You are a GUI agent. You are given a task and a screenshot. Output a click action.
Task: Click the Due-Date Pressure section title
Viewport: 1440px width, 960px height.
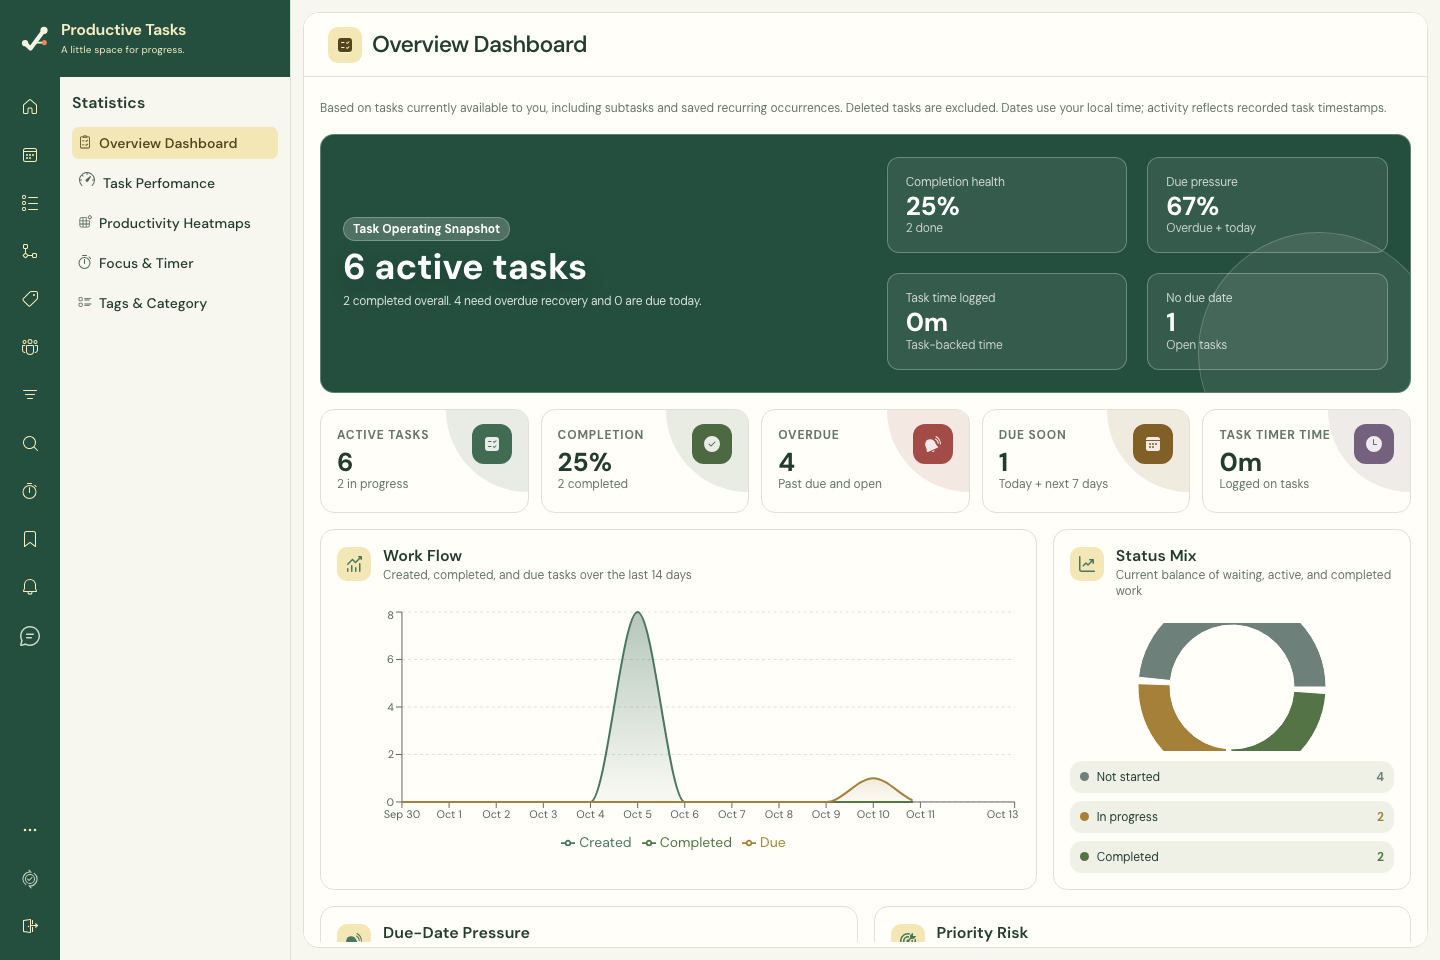456,933
